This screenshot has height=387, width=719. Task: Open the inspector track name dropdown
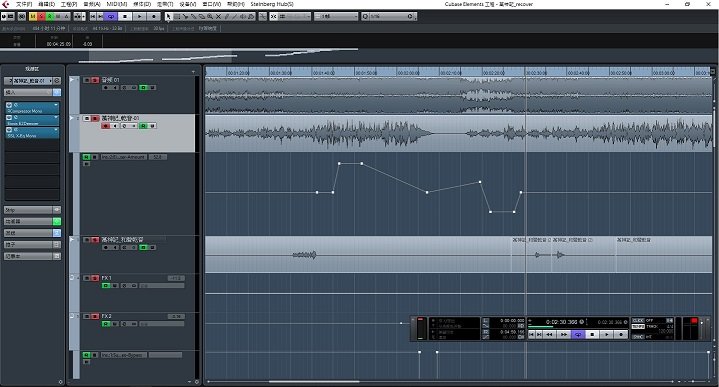tap(32, 81)
